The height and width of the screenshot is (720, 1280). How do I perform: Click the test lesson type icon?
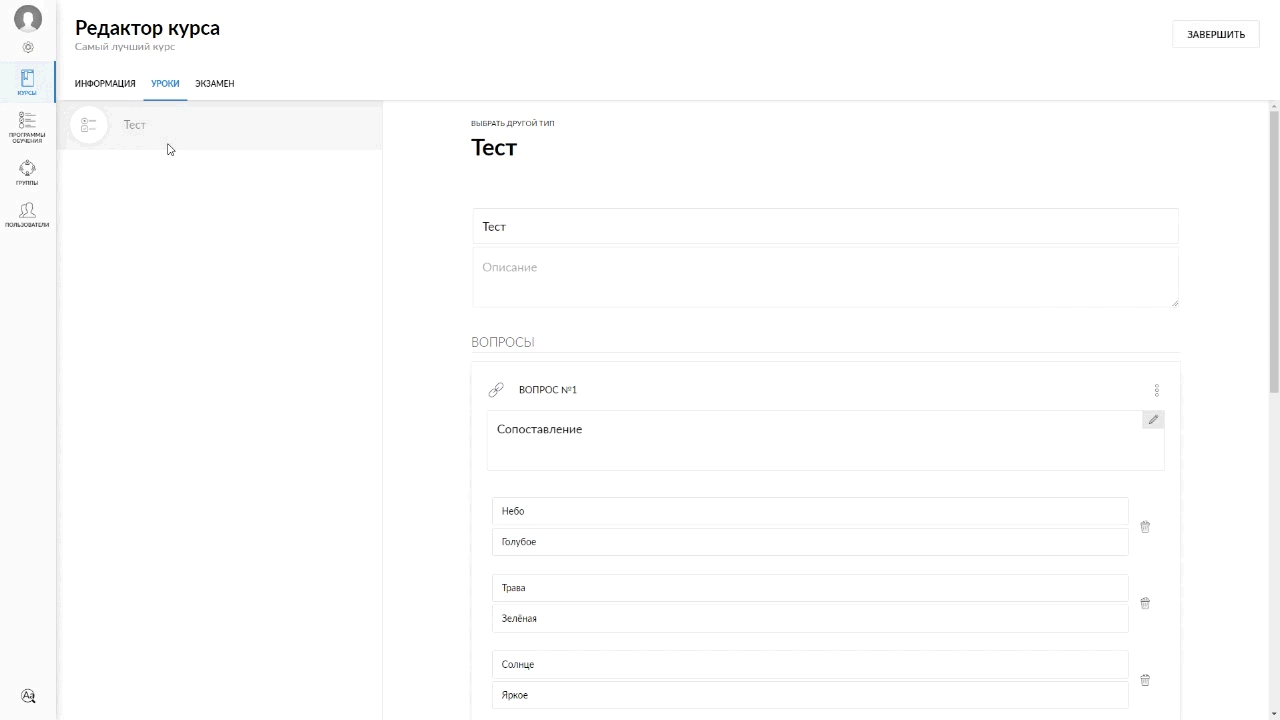(88, 125)
